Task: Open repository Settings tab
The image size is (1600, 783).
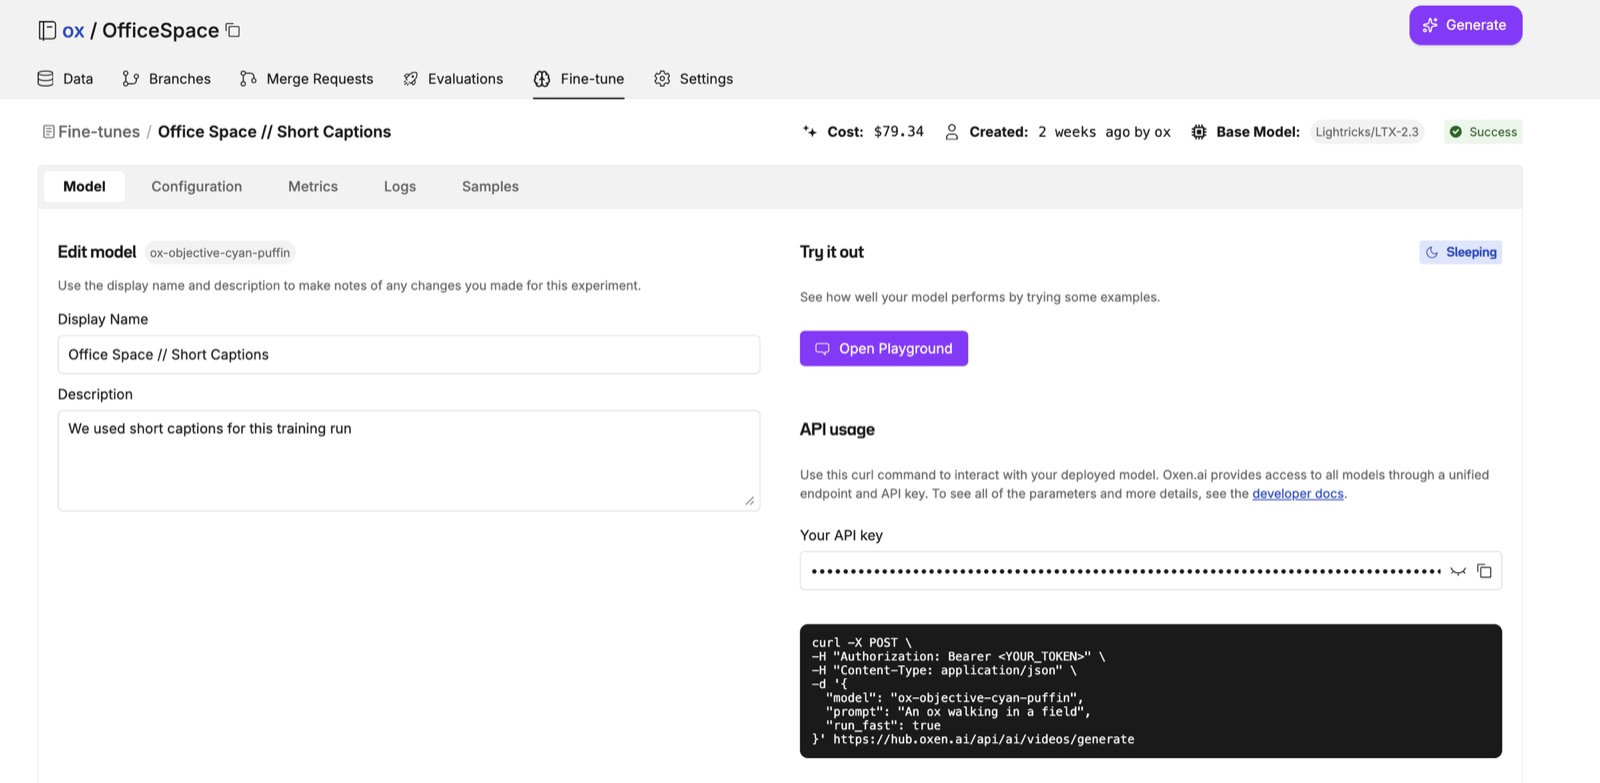Action: click(x=694, y=78)
